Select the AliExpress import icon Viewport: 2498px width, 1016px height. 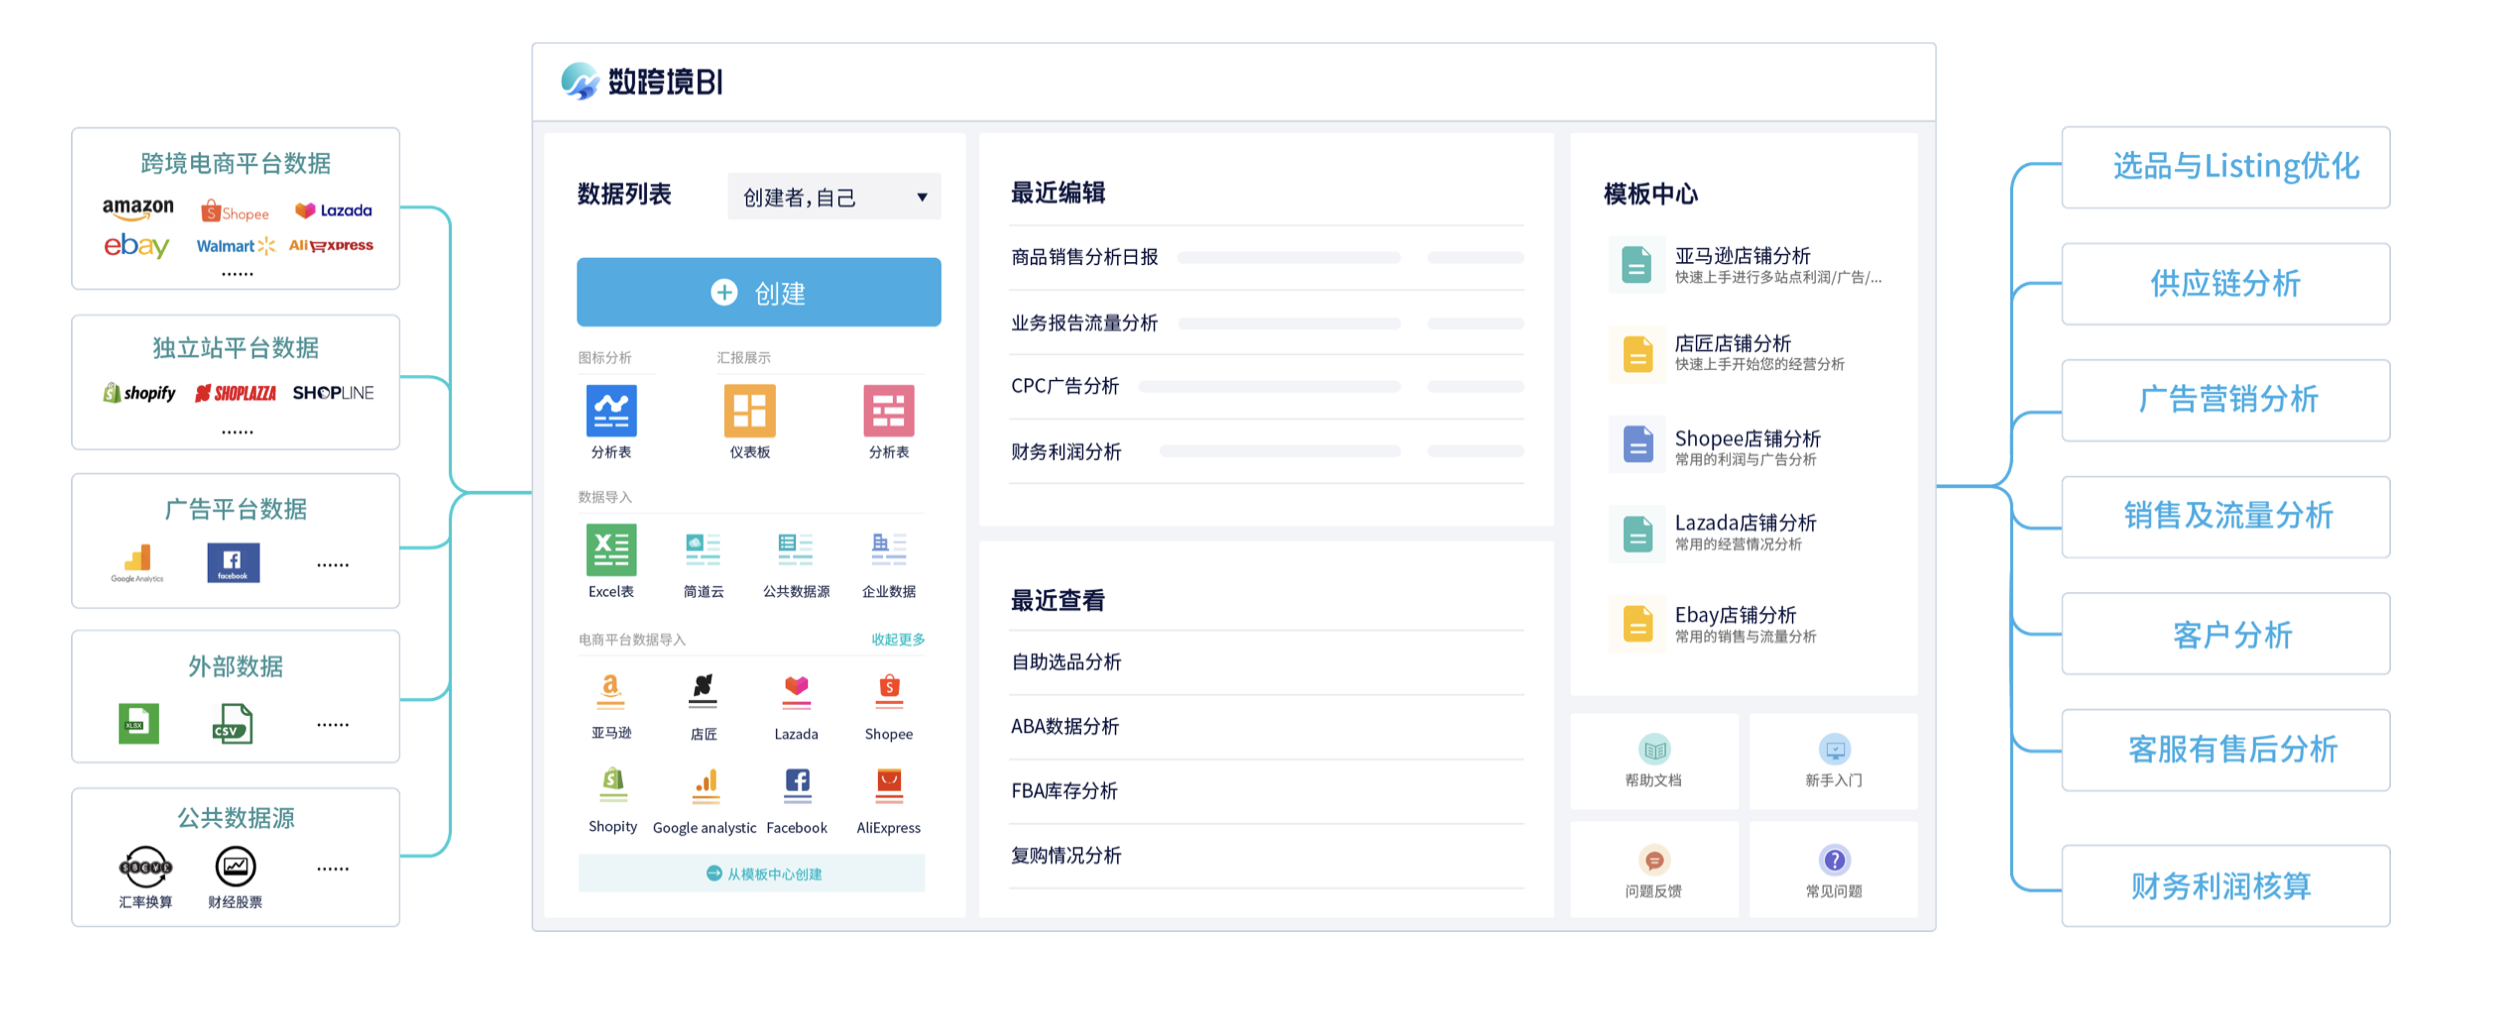pos(888,790)
